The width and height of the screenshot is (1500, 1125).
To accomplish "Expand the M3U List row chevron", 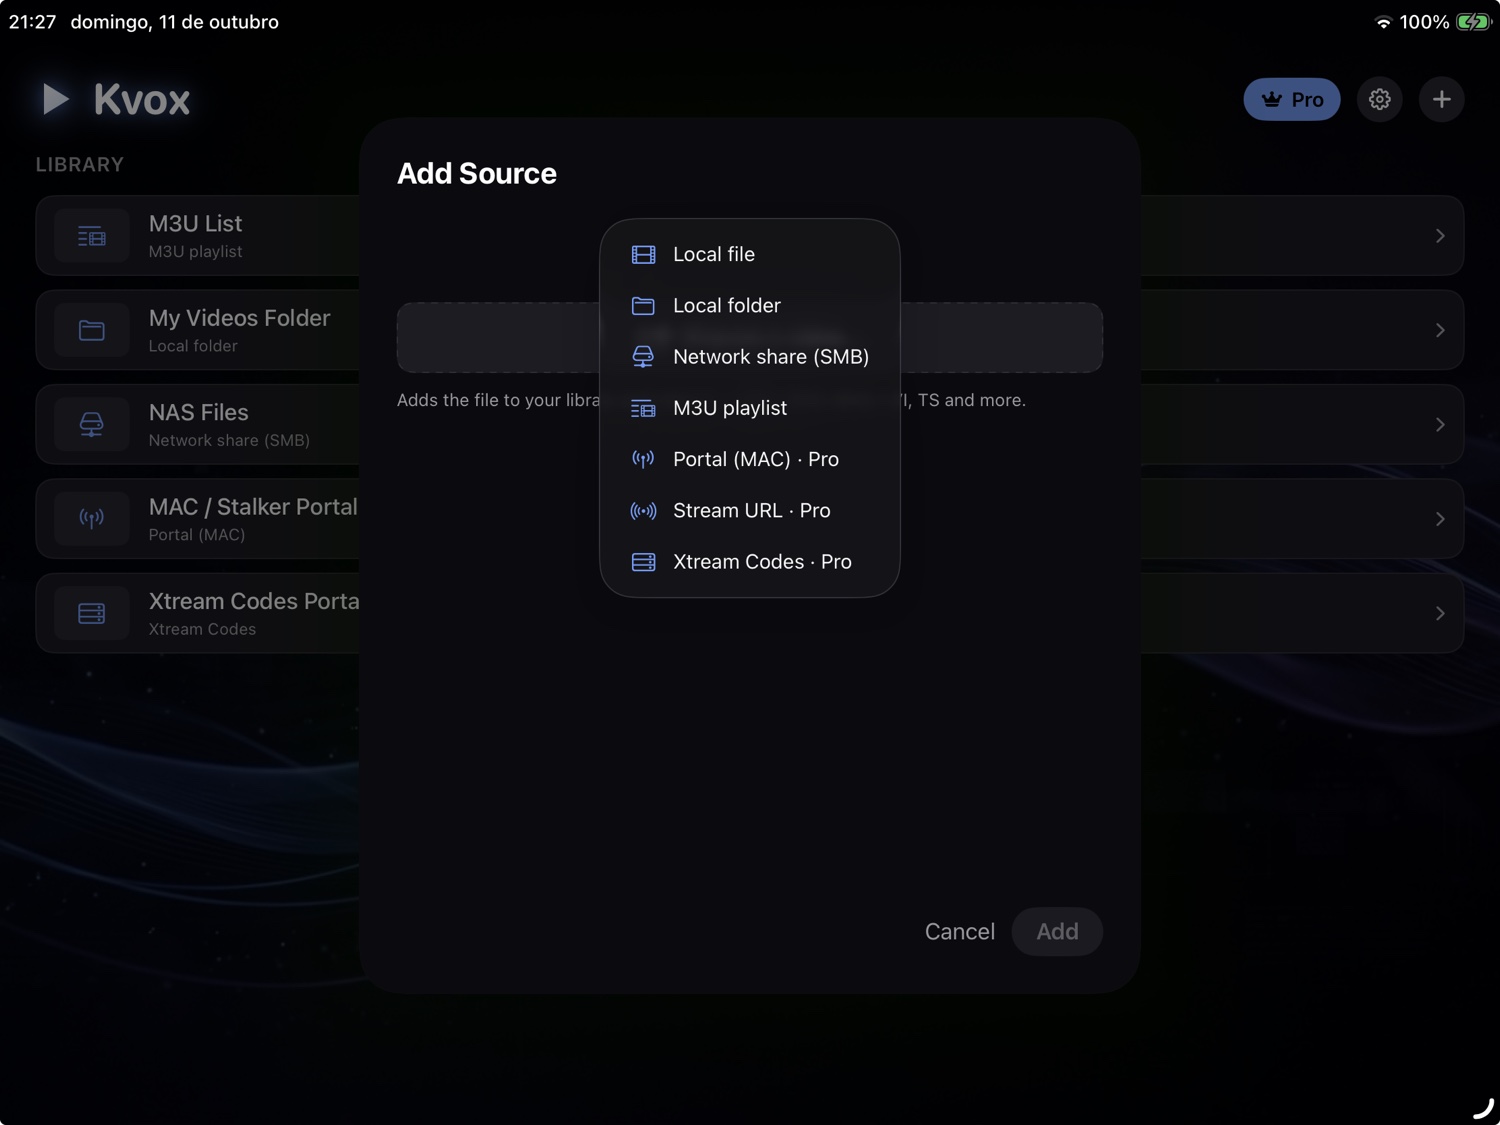I will 1440,236.
